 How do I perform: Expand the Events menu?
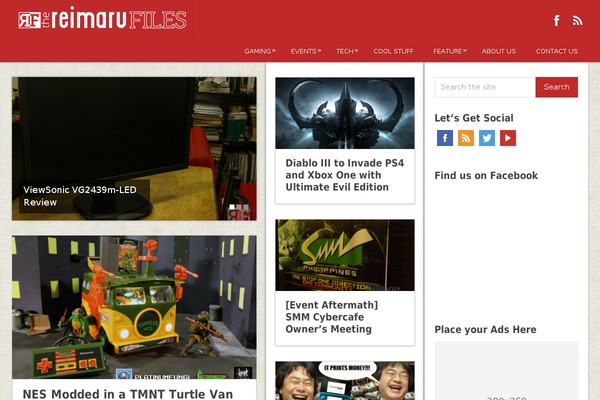coord(305,51)
